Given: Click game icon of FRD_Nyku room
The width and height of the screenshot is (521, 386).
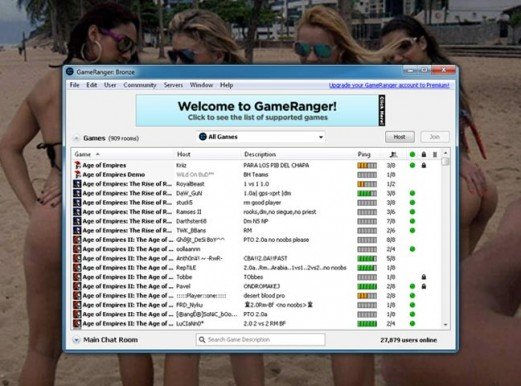Looking at the screenshot, I should 77,305.
